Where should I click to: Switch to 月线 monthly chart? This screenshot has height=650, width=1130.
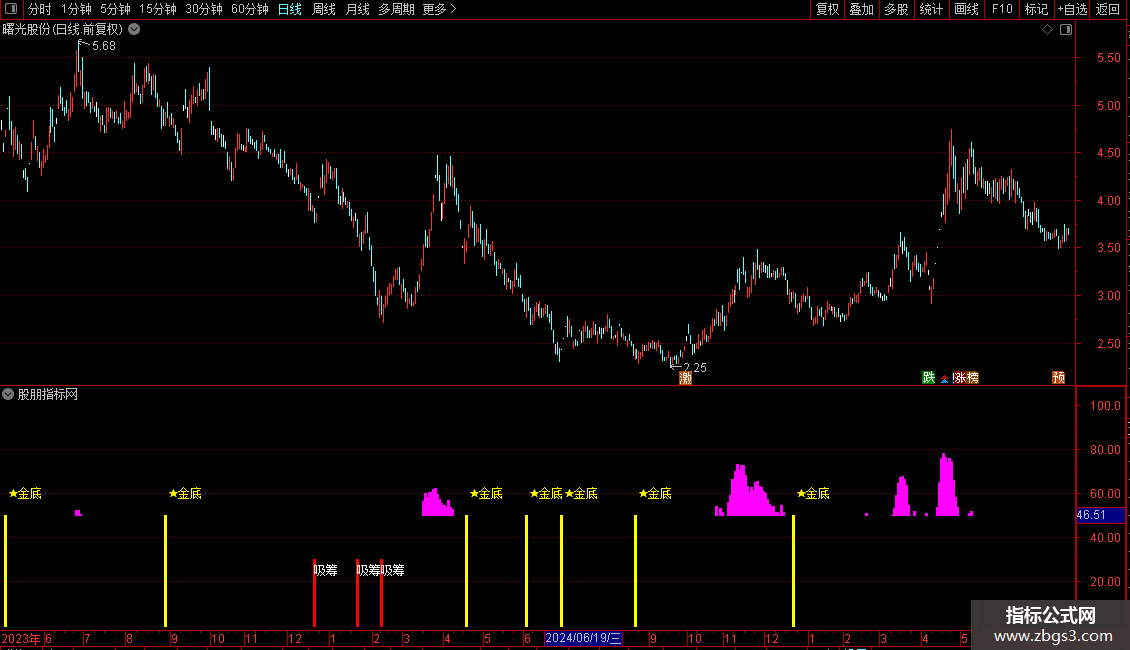pos(357,9)
